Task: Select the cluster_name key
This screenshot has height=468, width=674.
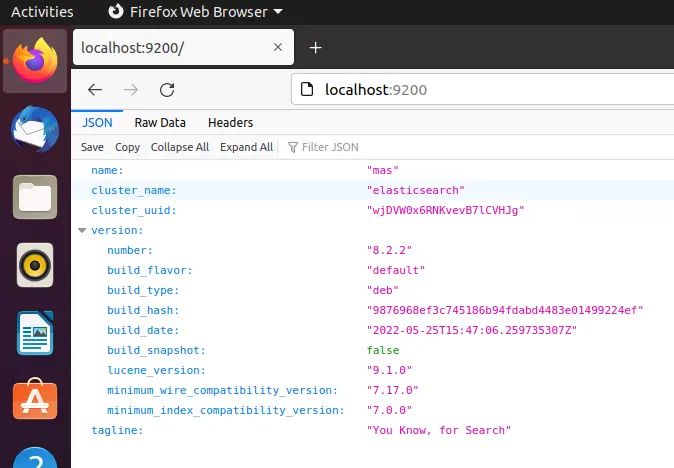Action: pos(134,190)
